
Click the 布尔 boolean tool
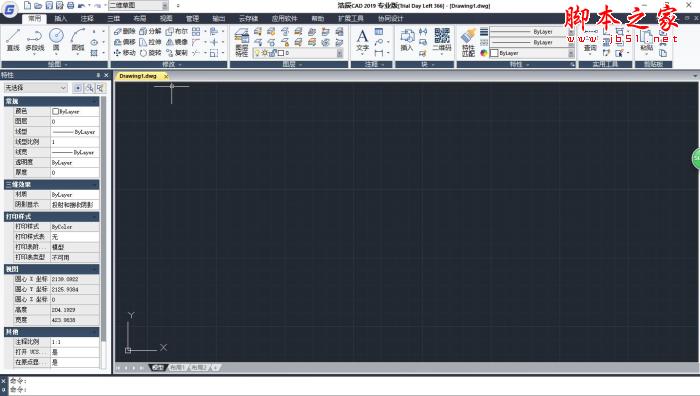tap(177, 31)
